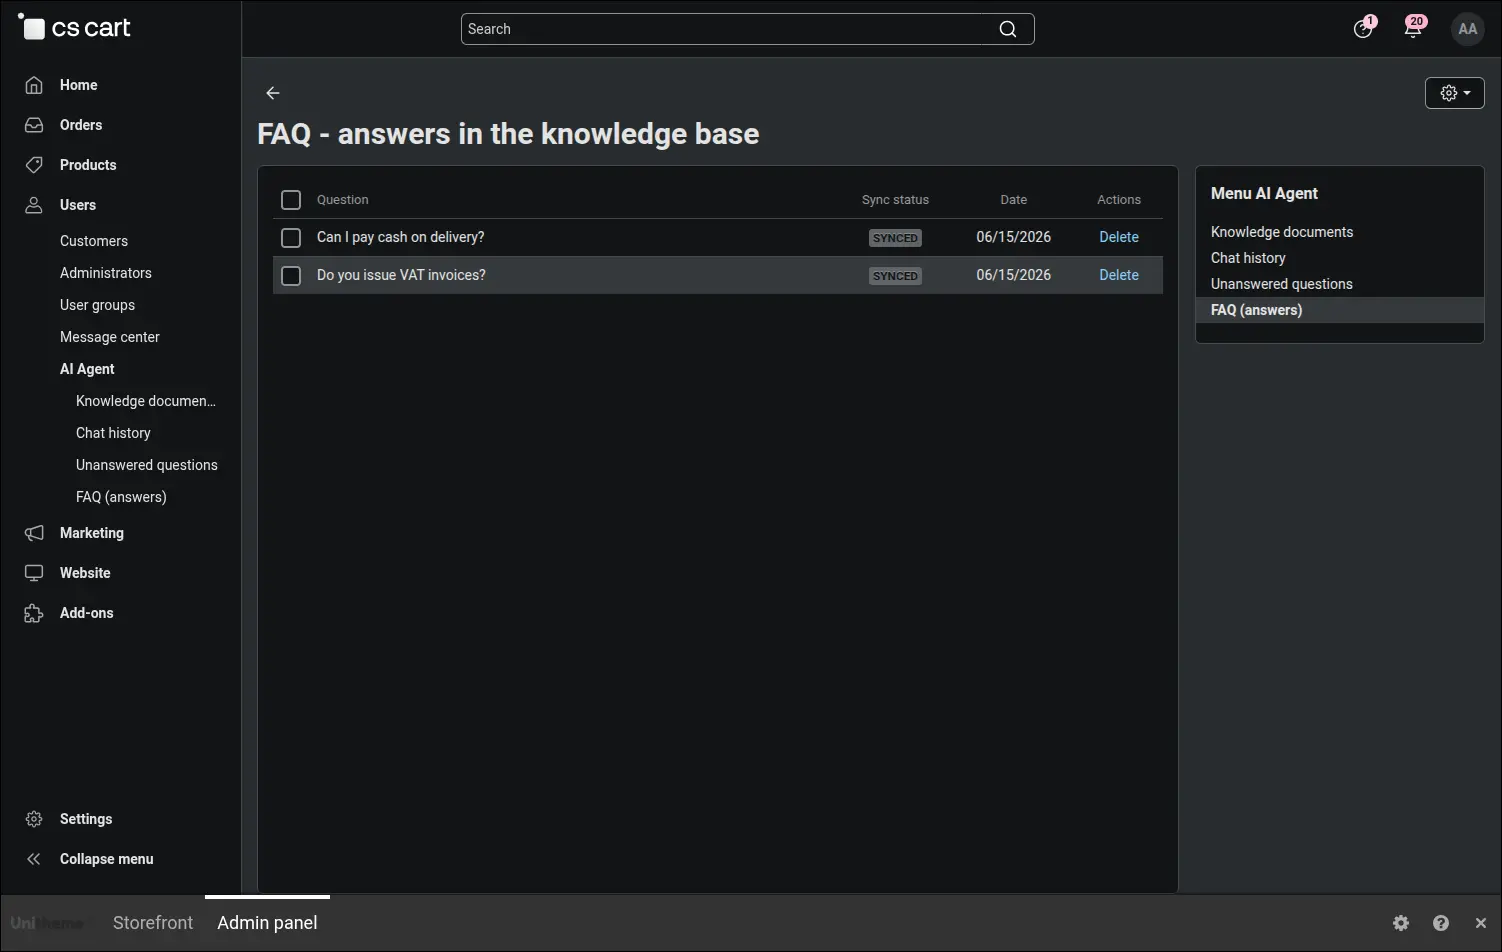Open the AA user avatar menu

pyautogui.click(x=1467, y=29)
